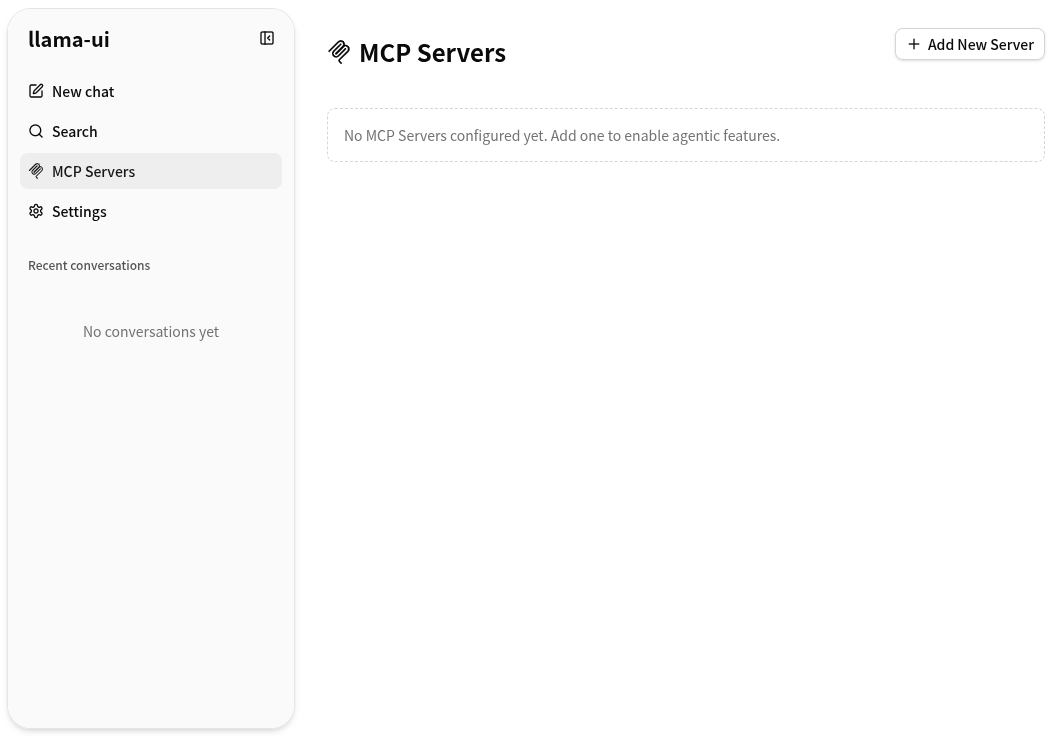
Task: Open Search in the sidebar
Action: pos(151,131)
